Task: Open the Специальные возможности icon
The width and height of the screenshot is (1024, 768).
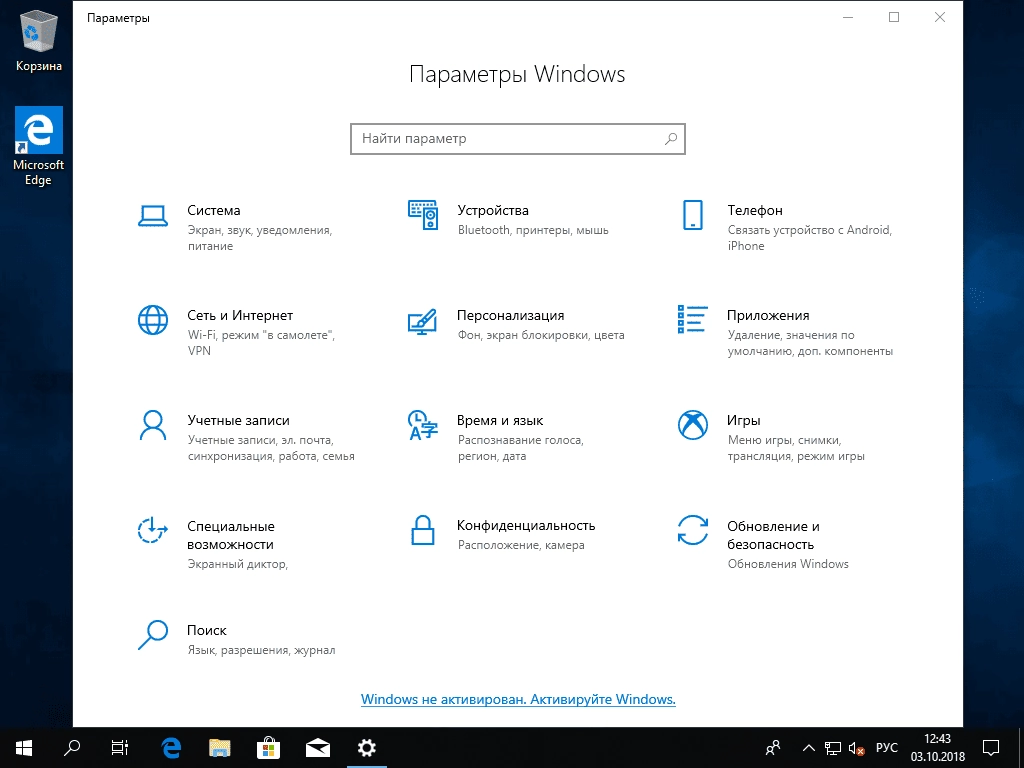Action: click(153, 530)
